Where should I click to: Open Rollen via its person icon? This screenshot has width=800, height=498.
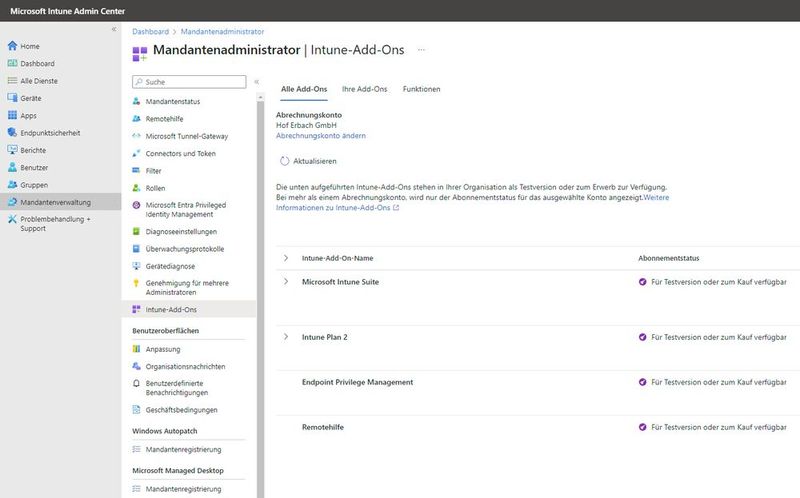coord(136,188)
